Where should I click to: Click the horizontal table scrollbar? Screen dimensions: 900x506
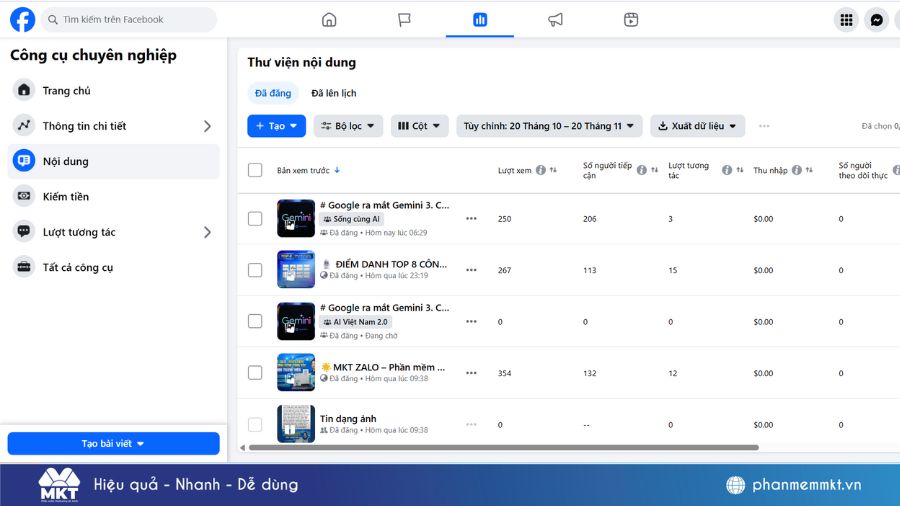pos(504,447)
